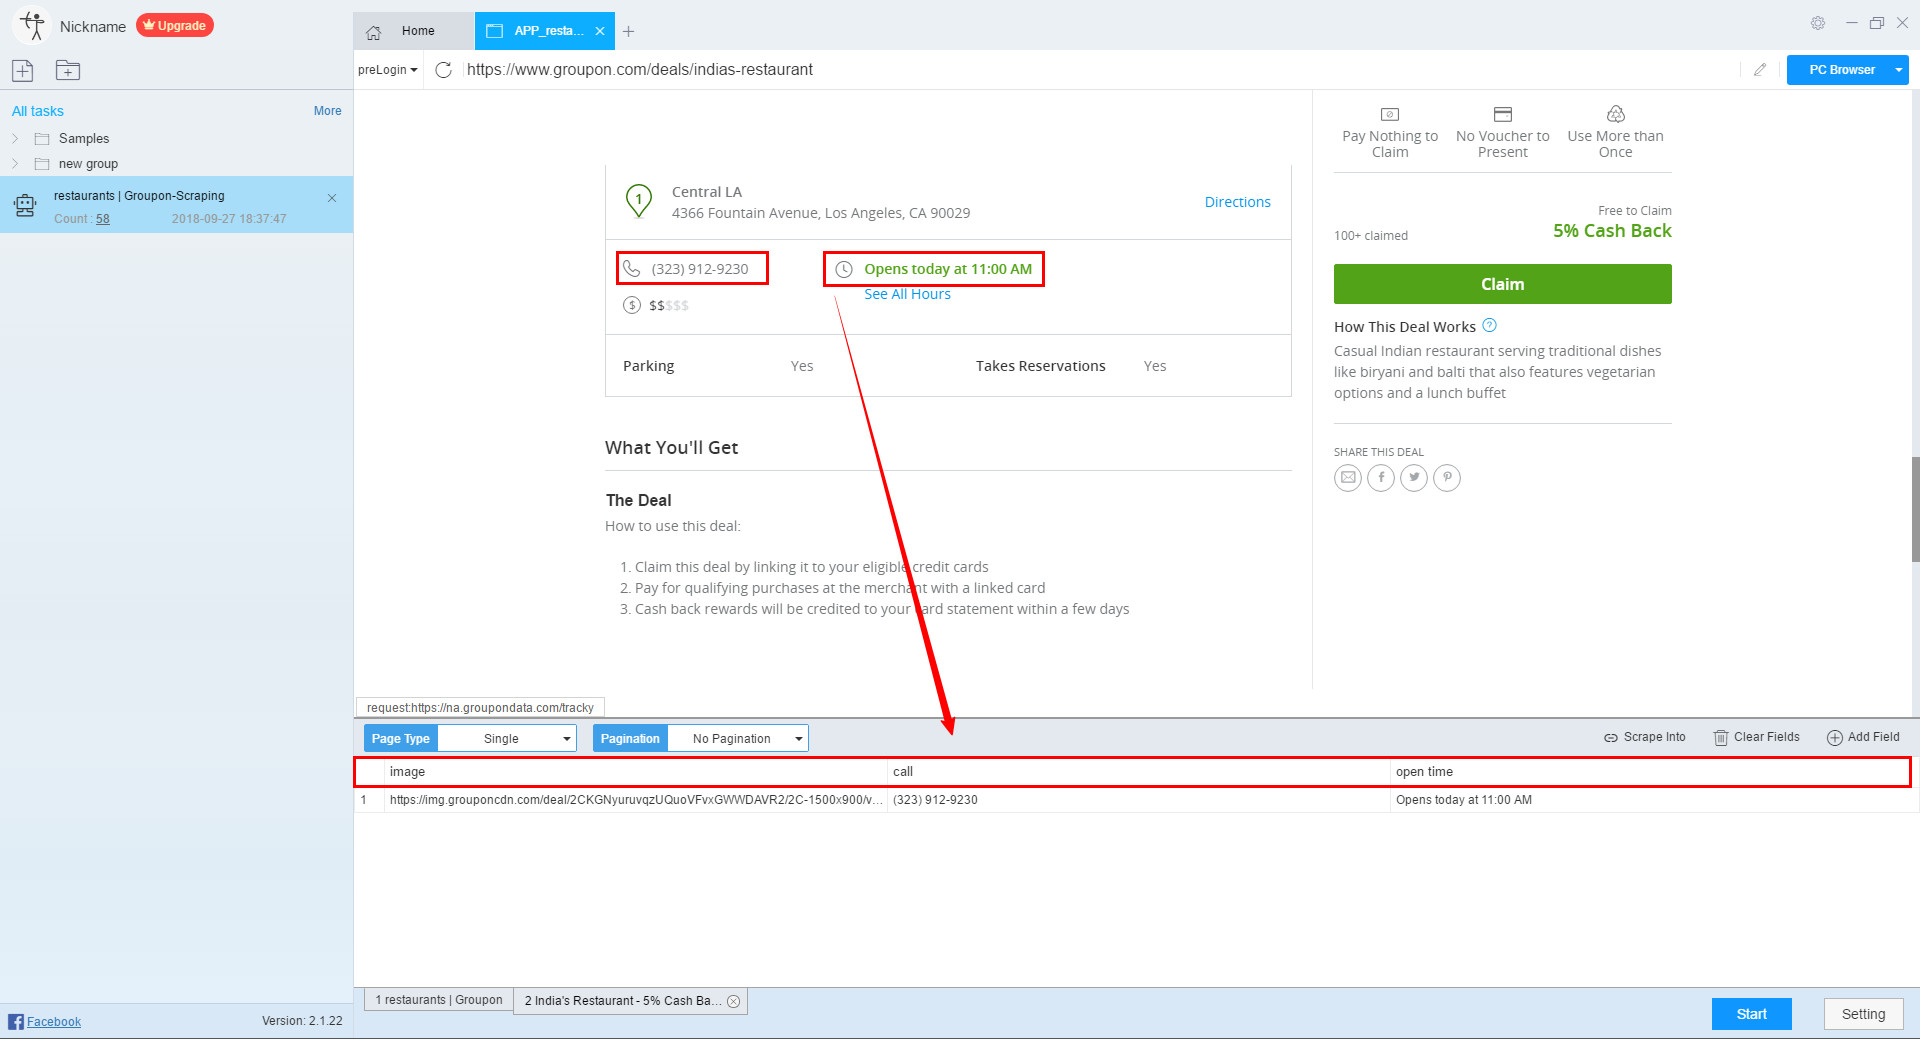Click the Start button

pos(1751,1013)
